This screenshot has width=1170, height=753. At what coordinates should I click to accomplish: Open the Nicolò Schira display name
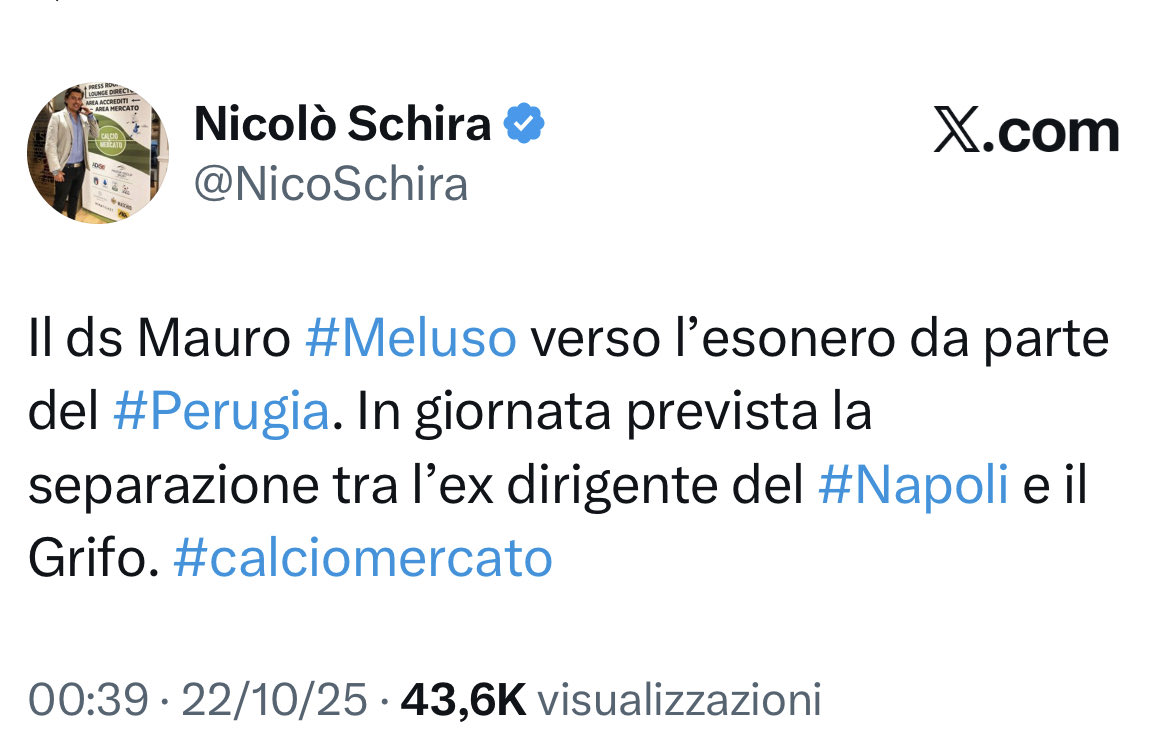pos(343,124)
